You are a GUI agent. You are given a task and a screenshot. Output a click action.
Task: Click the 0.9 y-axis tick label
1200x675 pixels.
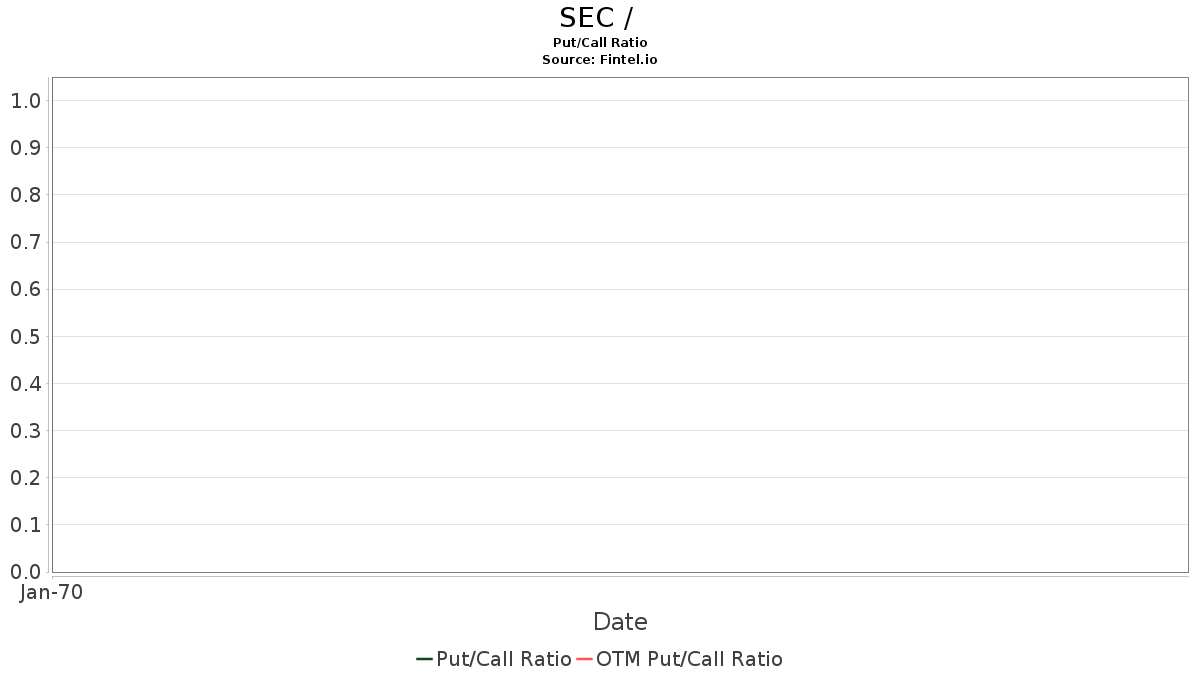[25, 148]
